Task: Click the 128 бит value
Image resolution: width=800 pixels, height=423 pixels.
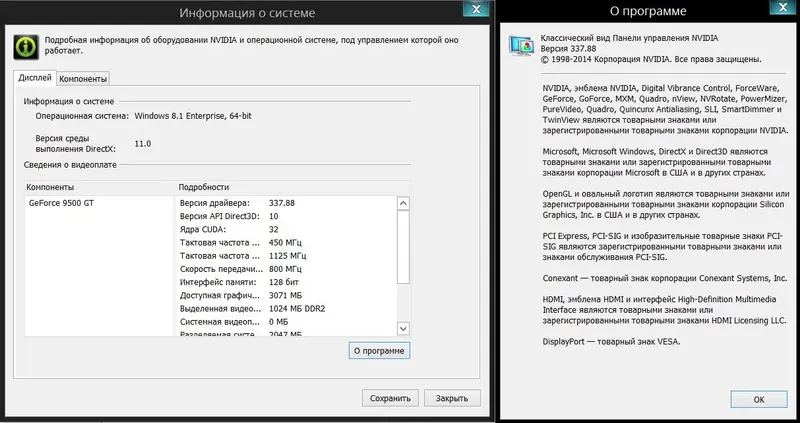Action: click(284, 282)
